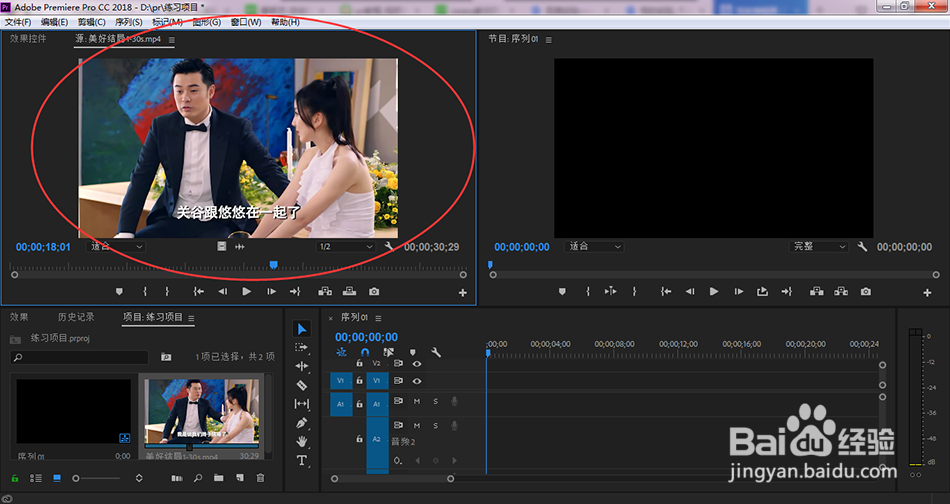The height and width of the screenshot is (504, 950).
Task: Open Program zoom level dropdown 适合
Action: point(594,247)
